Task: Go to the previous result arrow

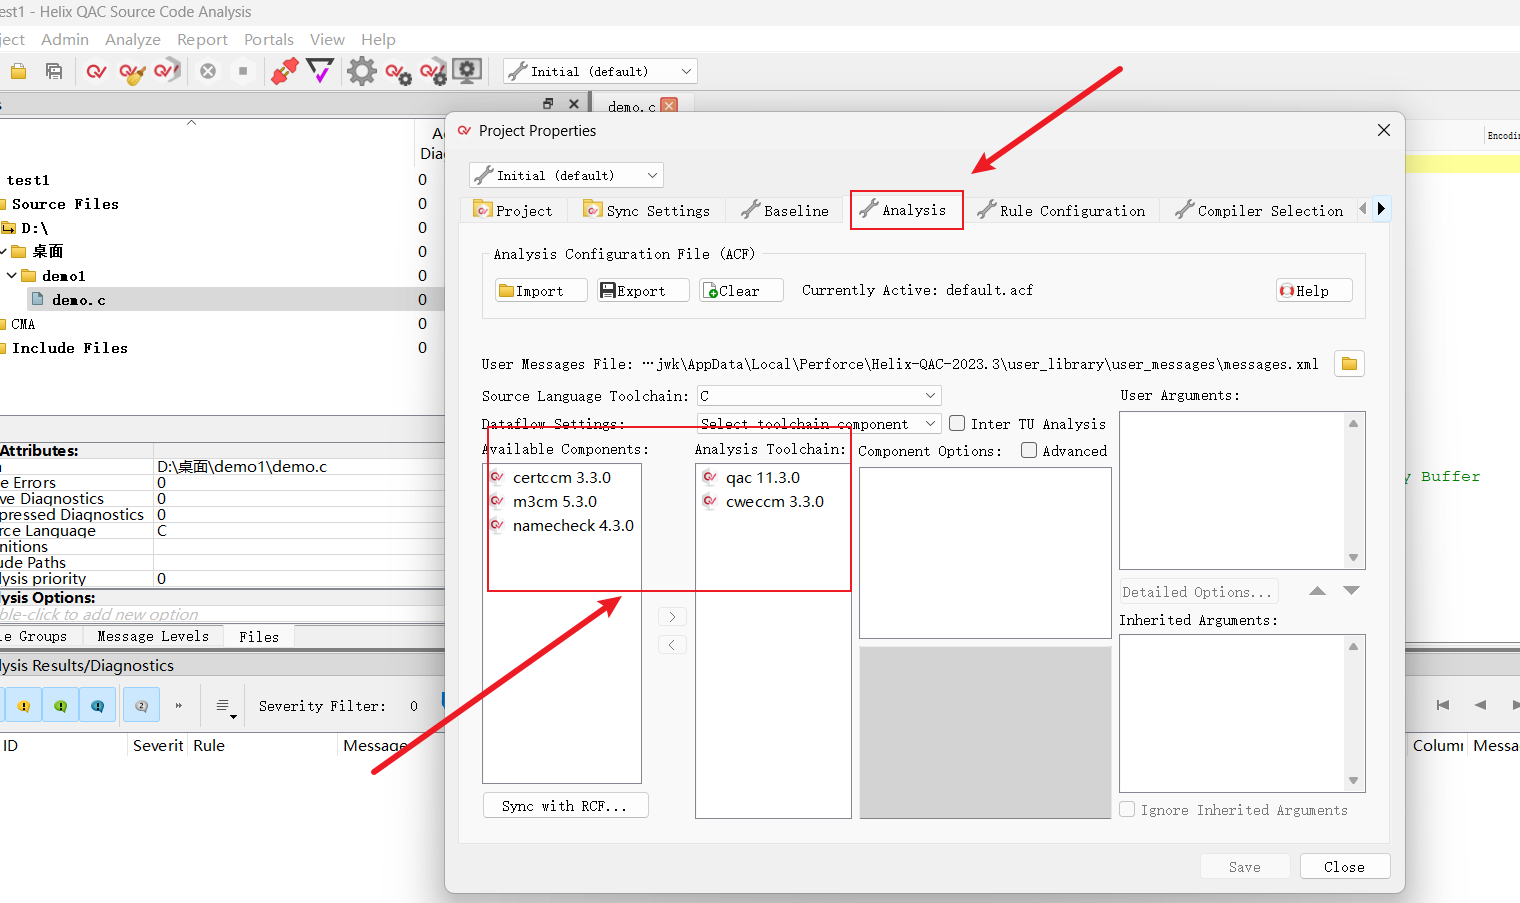Action: (1480, 705)
